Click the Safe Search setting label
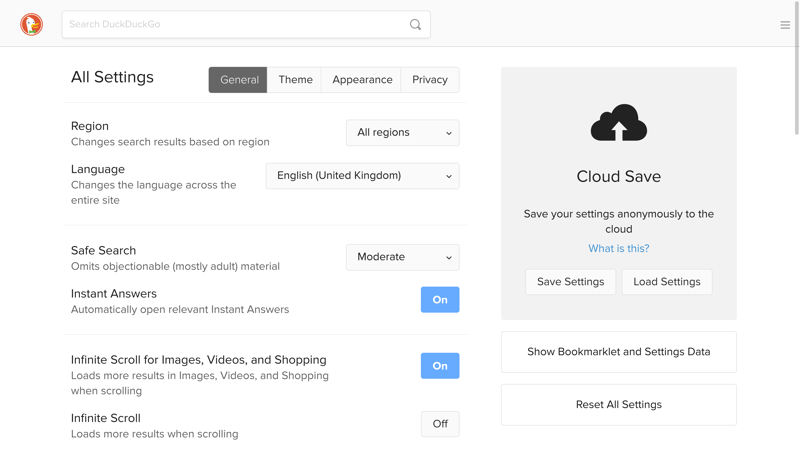Image resolution: width=800 pixels, height=450 pixels. click(104, 251)
